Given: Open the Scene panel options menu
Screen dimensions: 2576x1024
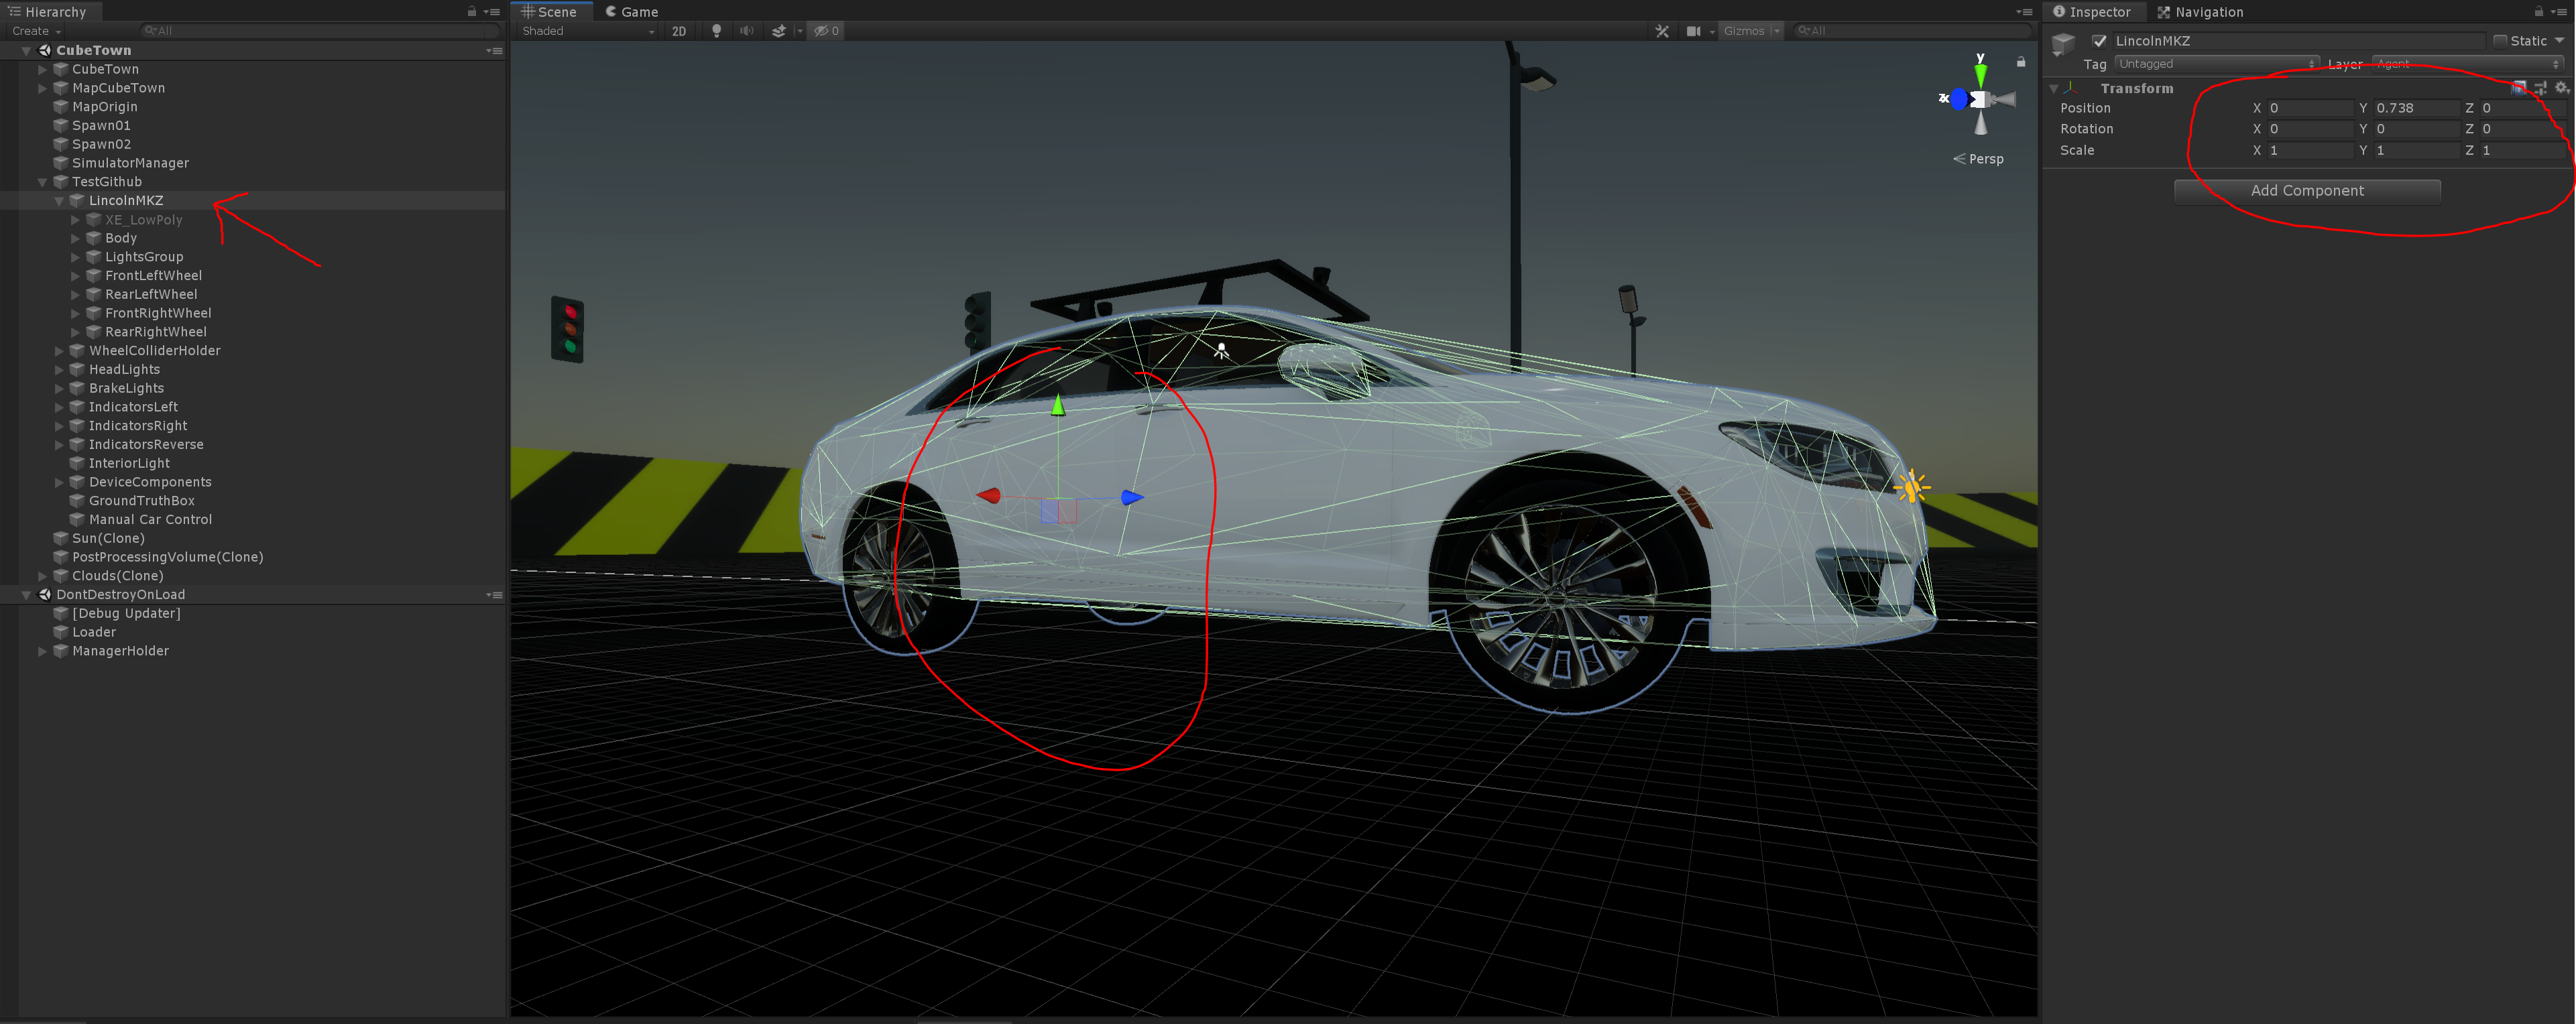Looking at the screenshot, I should [x=2024, y=12].
